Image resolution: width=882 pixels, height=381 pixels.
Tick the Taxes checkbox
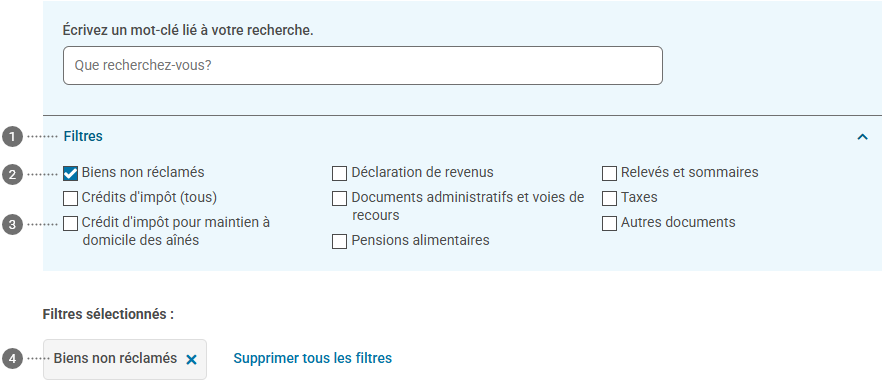(609, 199)
